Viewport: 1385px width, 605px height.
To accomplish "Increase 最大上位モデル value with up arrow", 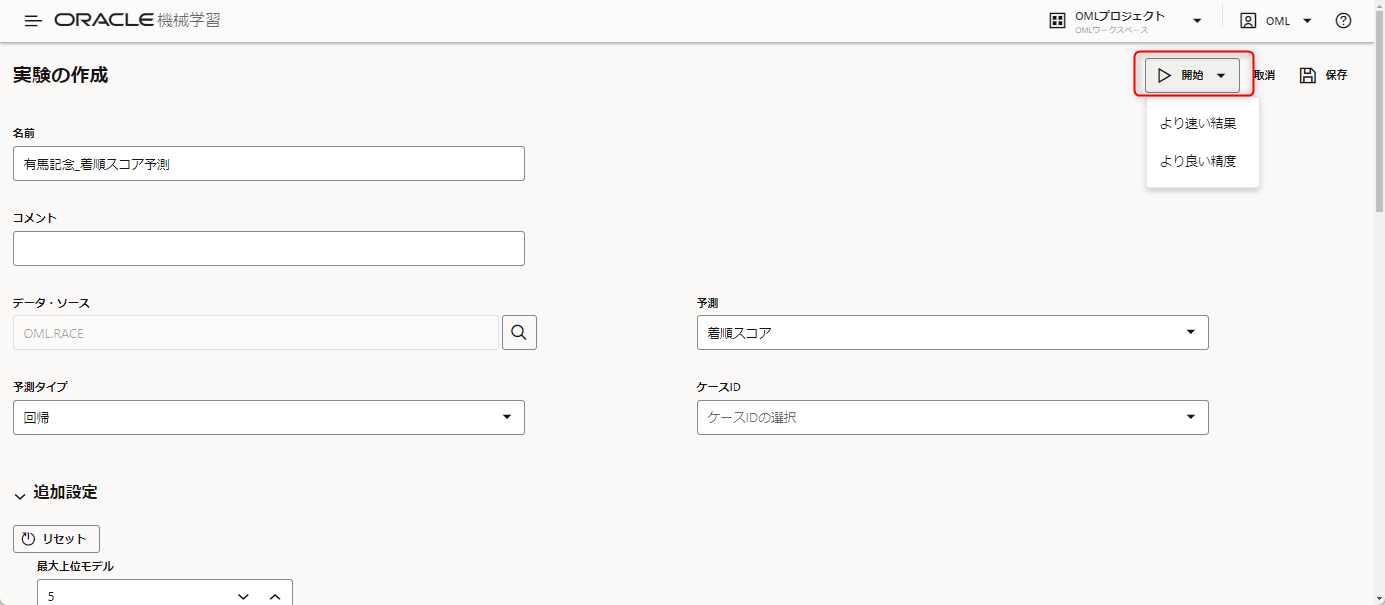I will [x=275, y=596].
